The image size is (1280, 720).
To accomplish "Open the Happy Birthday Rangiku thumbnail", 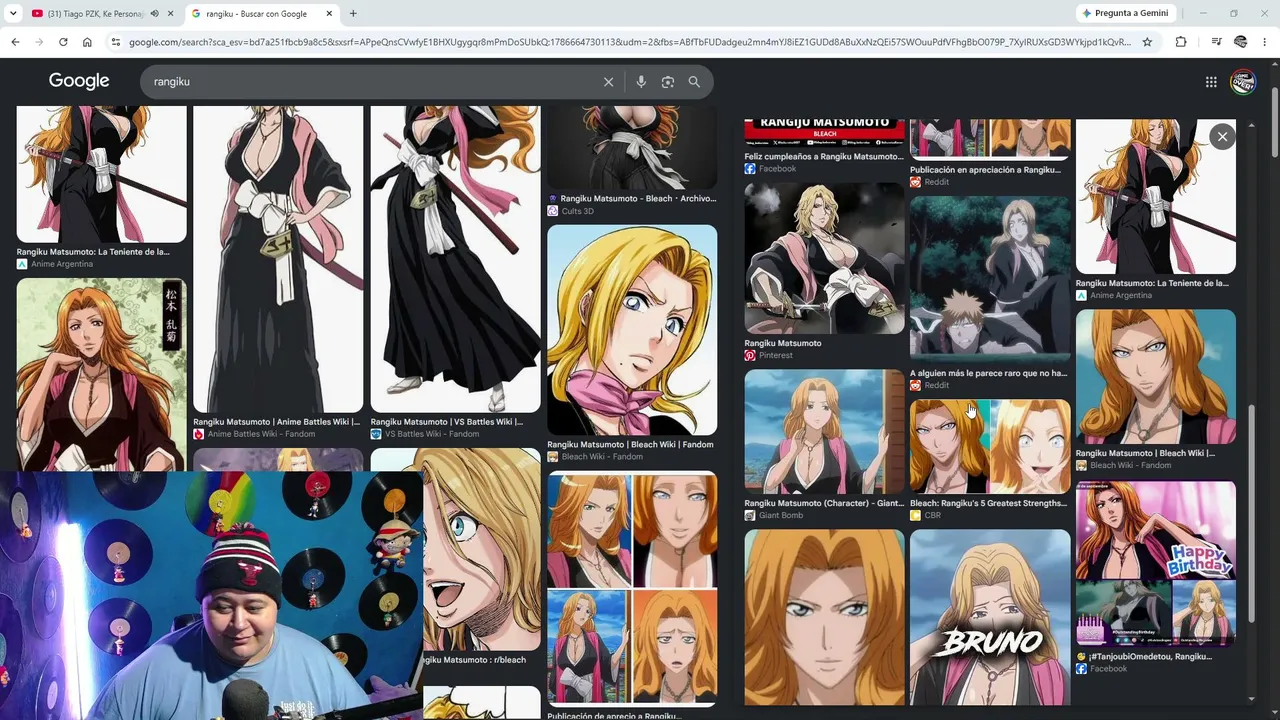I will click(x=1156, y=565).
